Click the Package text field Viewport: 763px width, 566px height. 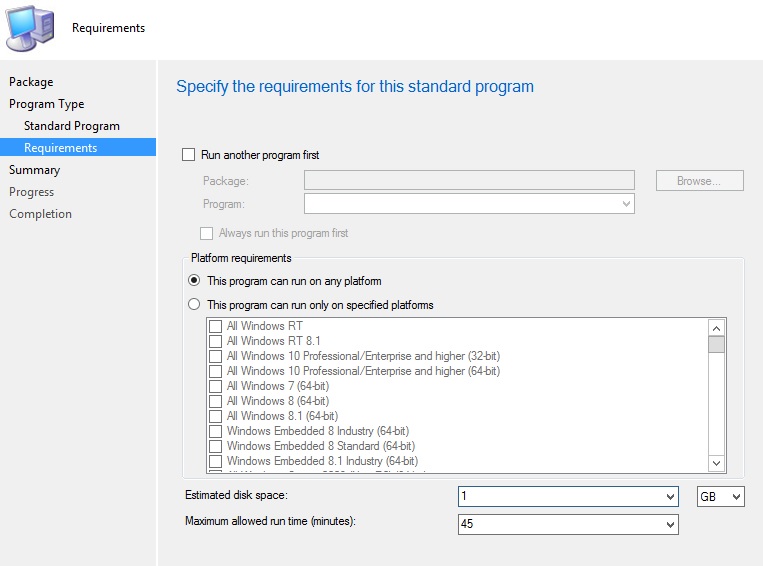pos(469,181)
